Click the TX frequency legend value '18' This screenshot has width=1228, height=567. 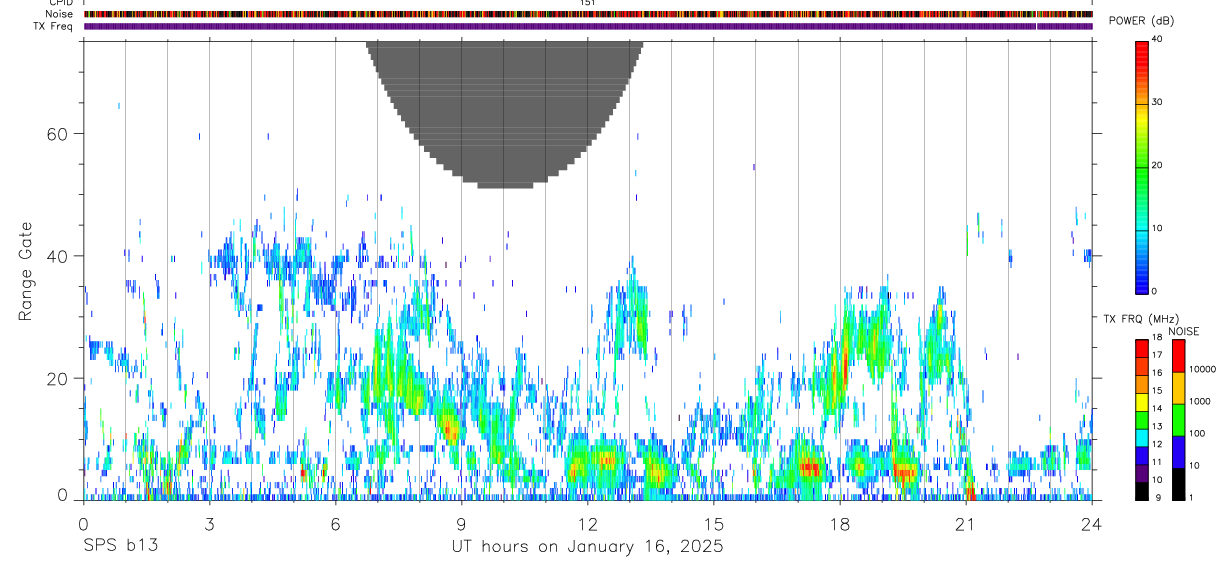(1156, 339)
